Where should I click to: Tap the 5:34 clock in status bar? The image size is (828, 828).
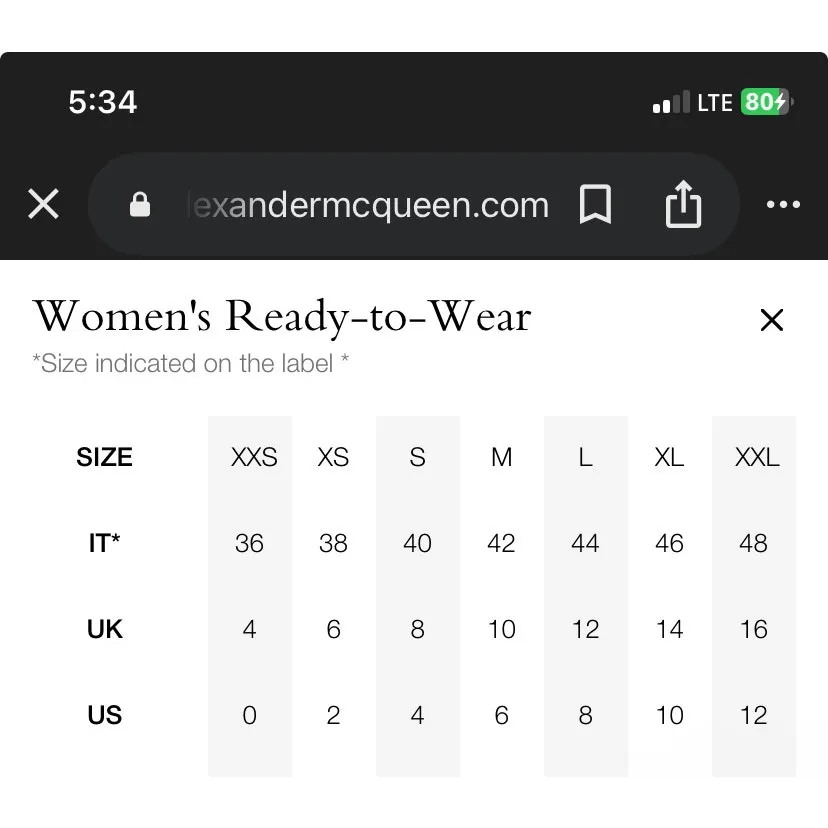pos(102,102)
